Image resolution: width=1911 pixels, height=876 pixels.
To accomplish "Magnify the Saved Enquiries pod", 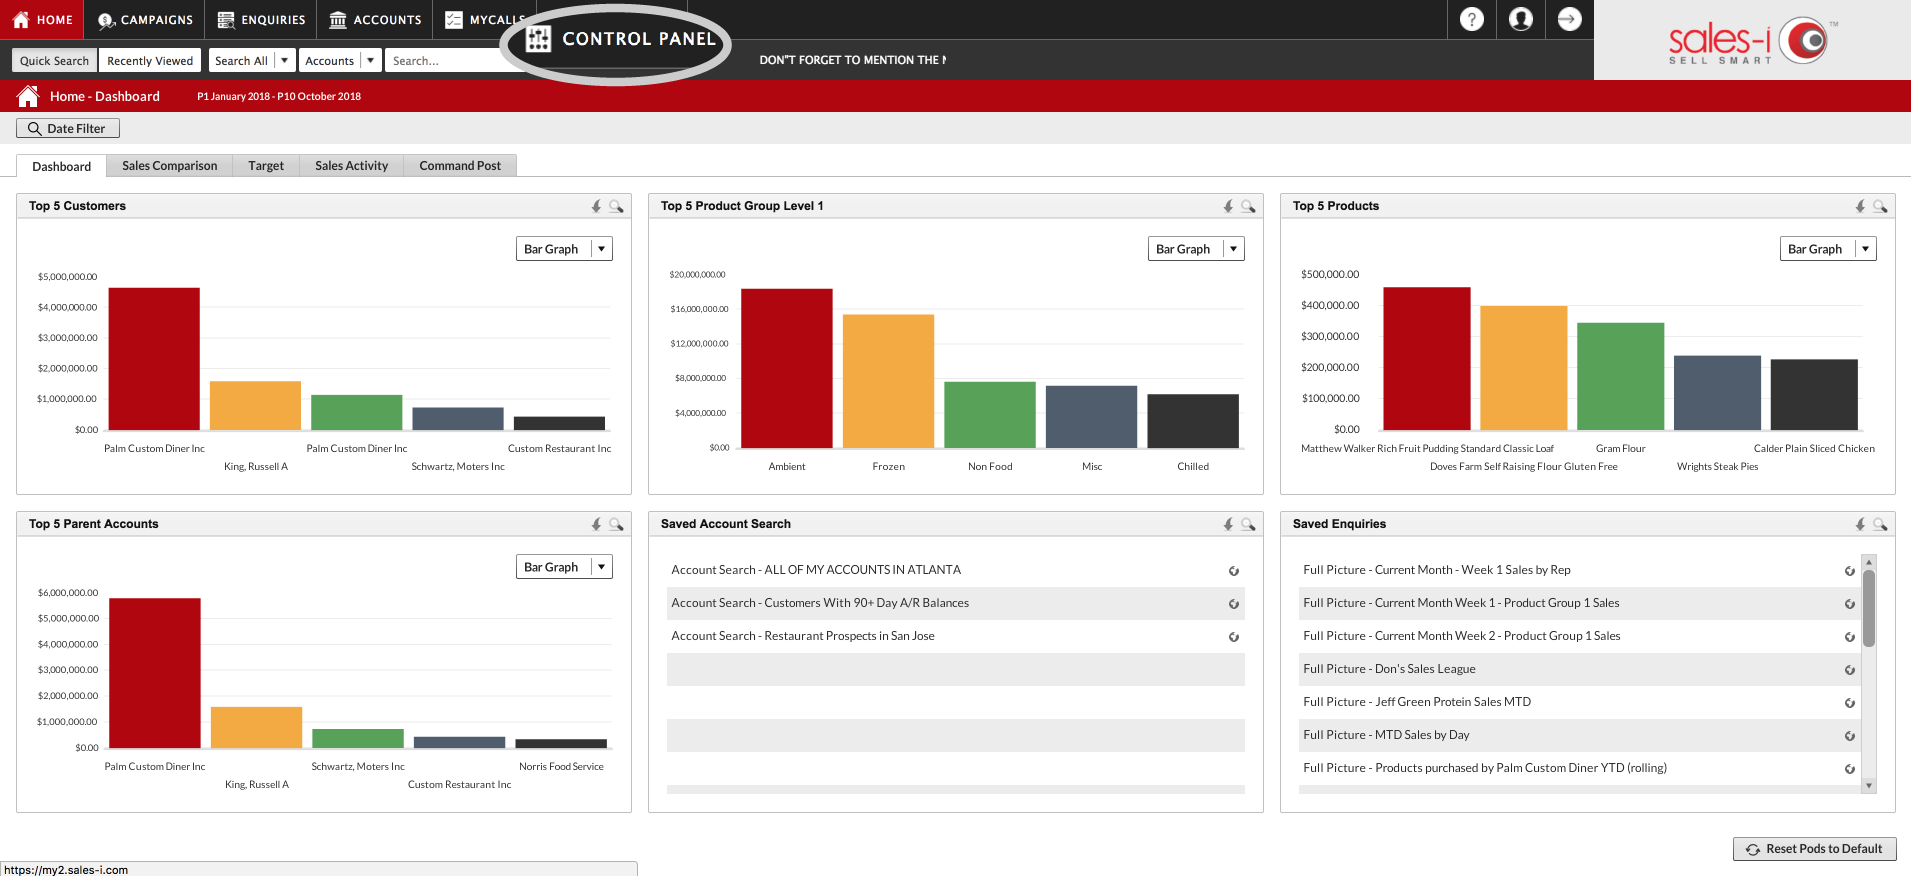I will tap(1880, 524).
